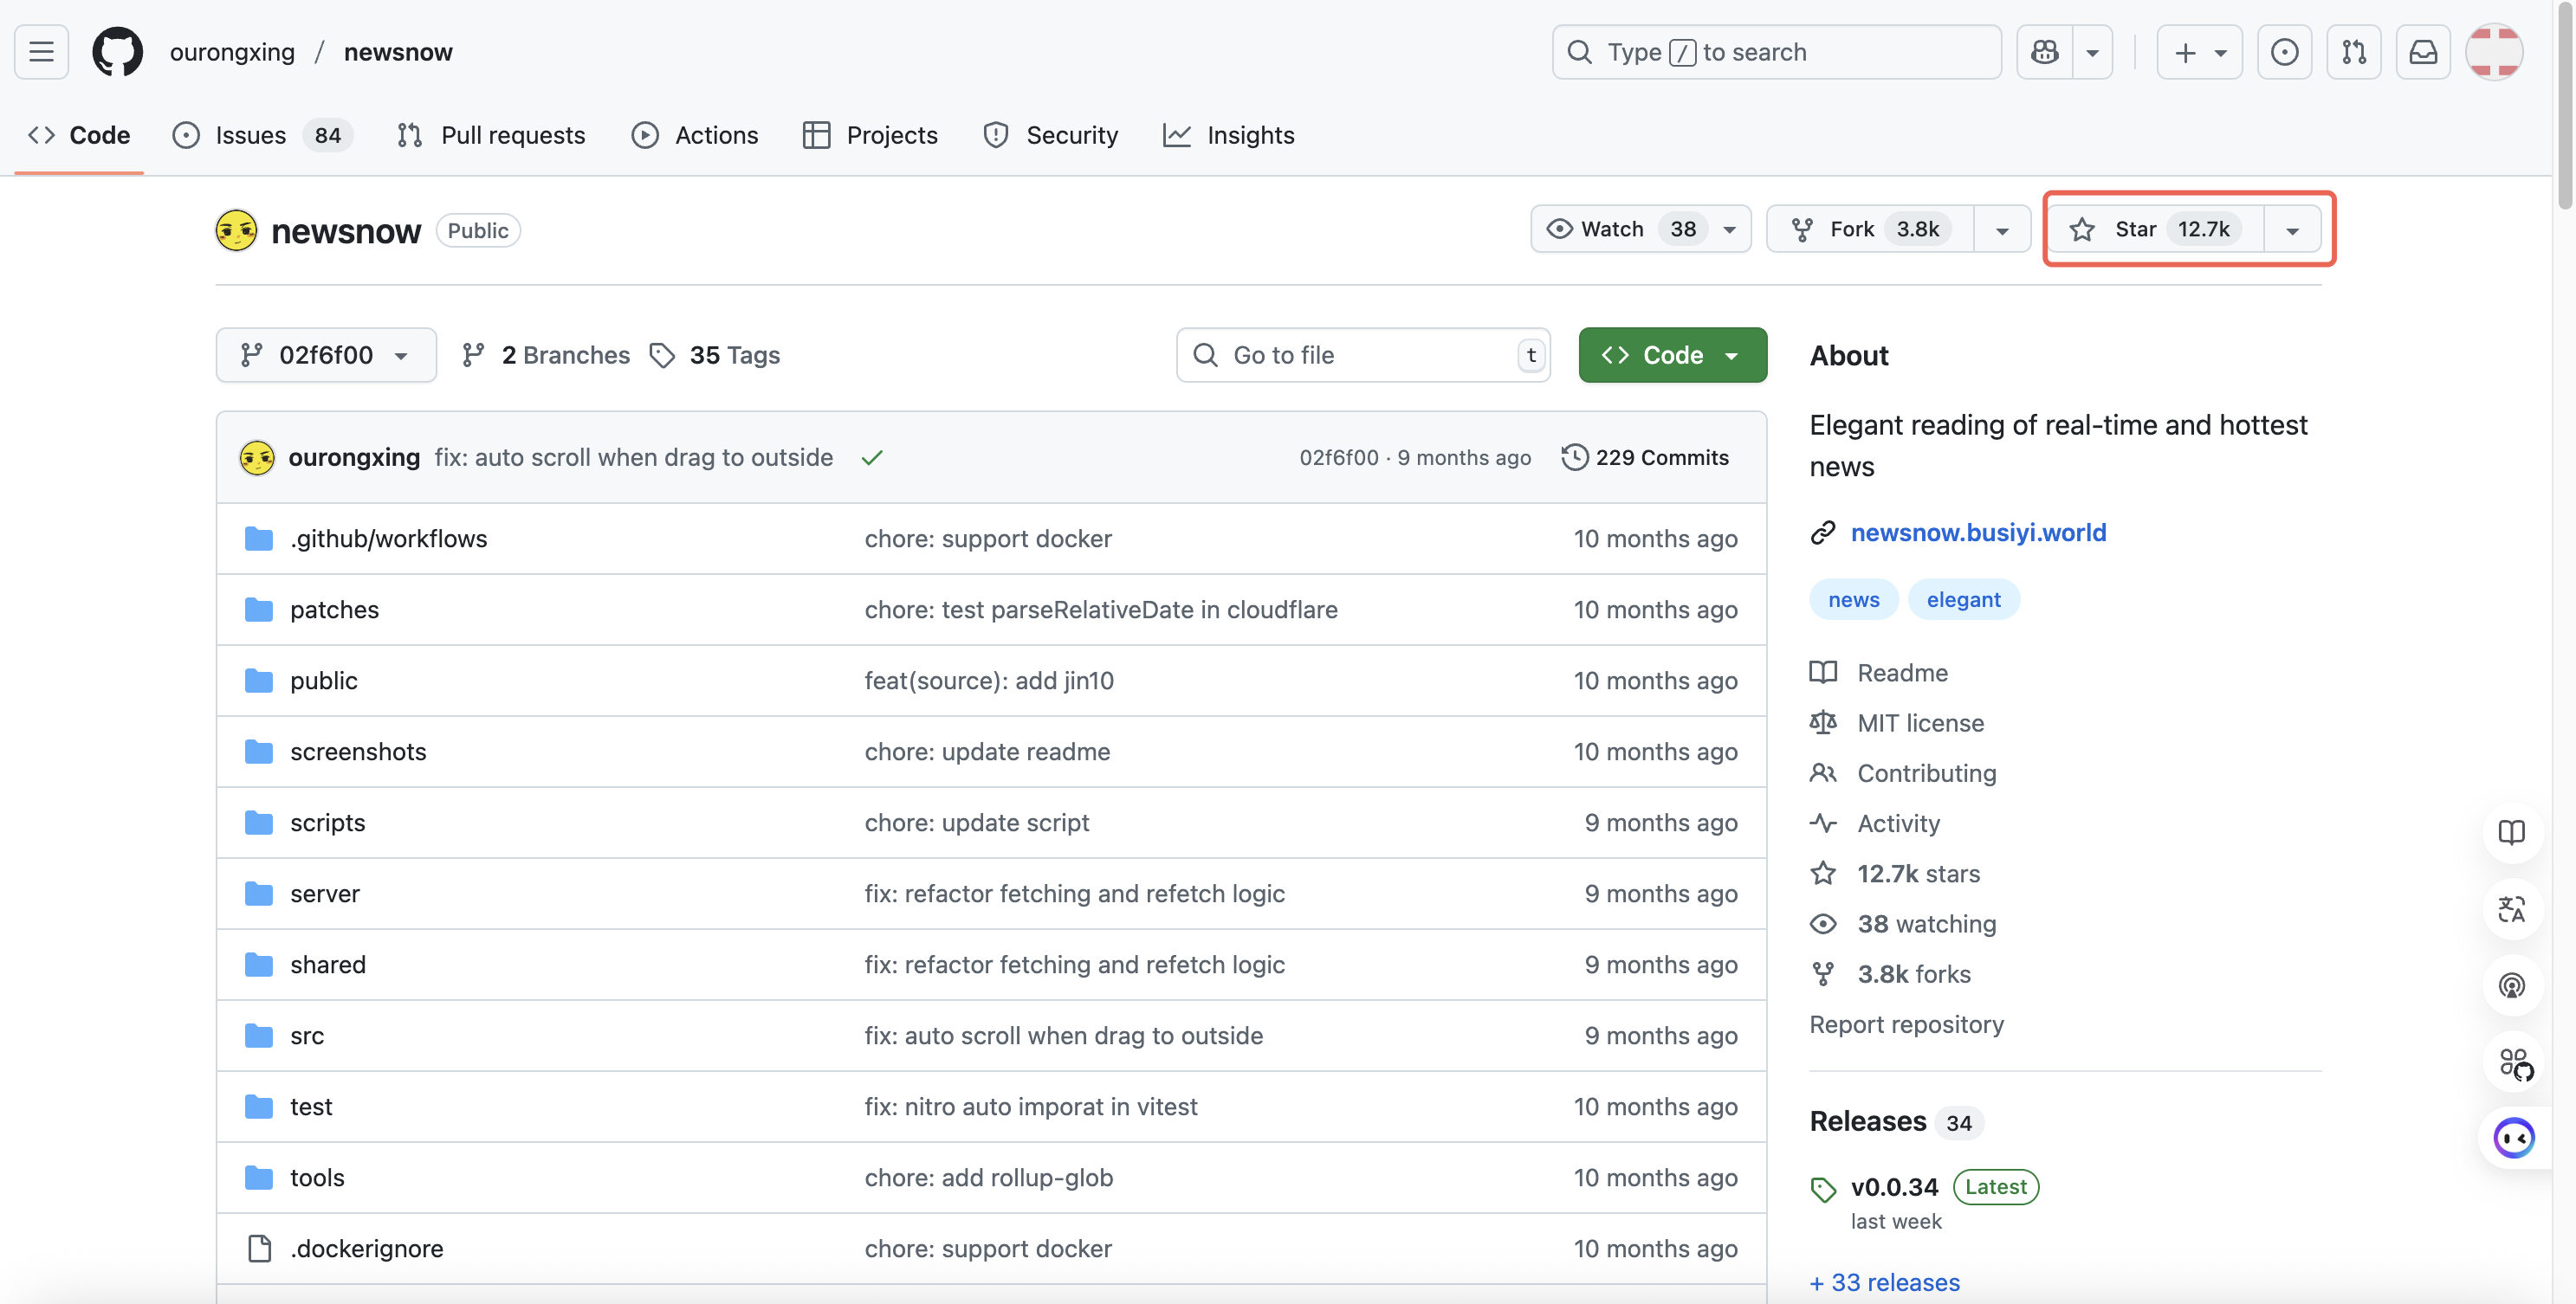Viewport: 2576px width, 1304px height.
Task: Jump to the Readme link
Action: [x=1879, y=673]
